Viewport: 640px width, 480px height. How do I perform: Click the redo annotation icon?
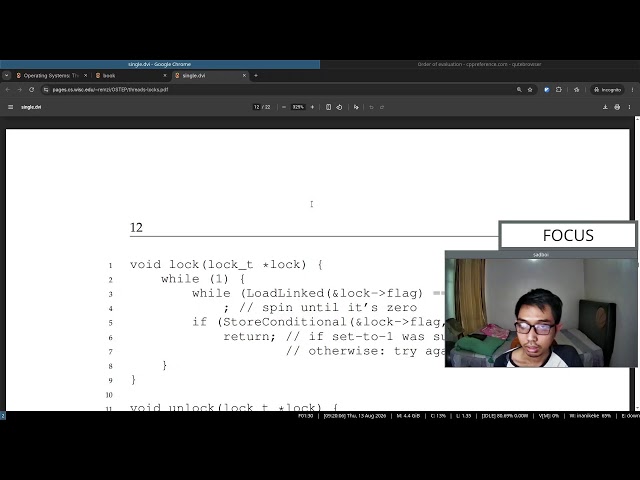(382, 107)
